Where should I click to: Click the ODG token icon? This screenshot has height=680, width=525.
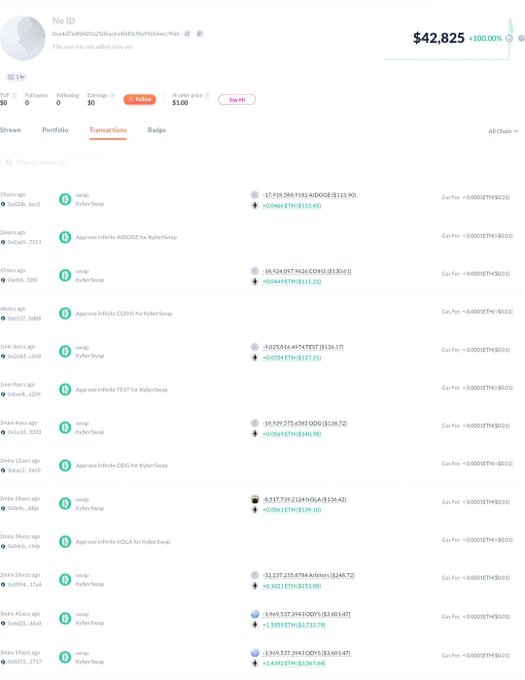pos(255,423)
